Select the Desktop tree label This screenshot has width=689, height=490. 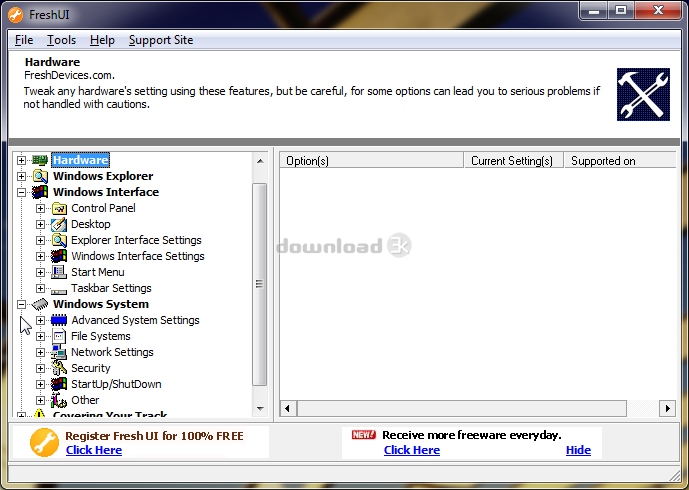[x=91, y=224]
